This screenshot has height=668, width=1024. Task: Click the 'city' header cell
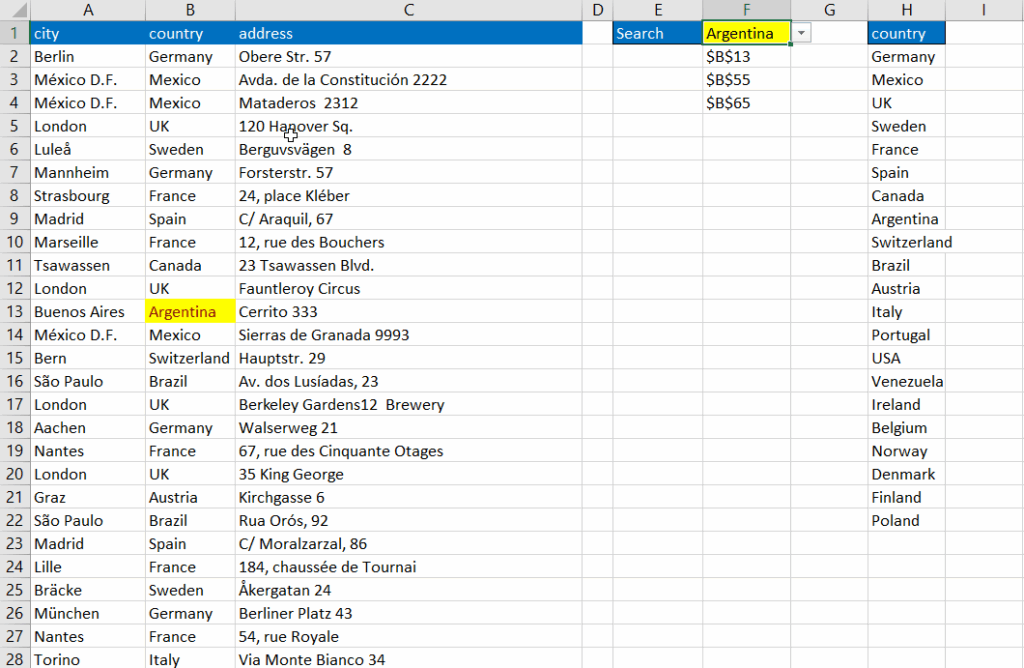click(88, 33)
